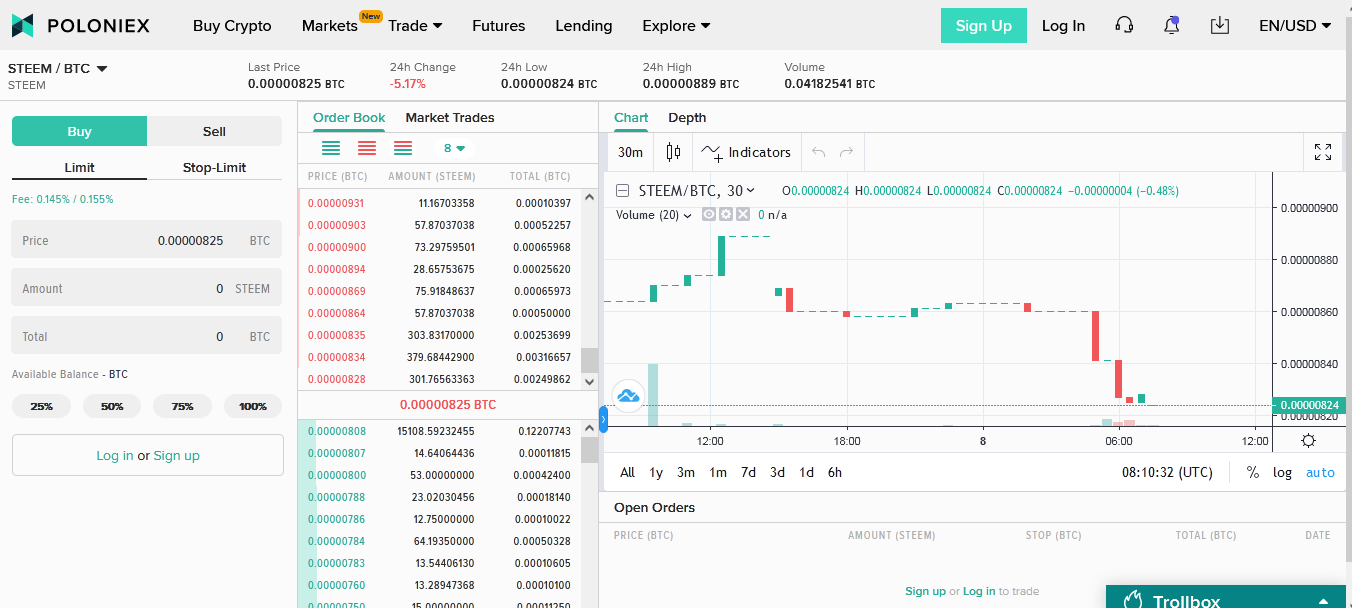Set chart range to All
The width and height of the screenshot is (1352, 608).
tap(627, 472)
